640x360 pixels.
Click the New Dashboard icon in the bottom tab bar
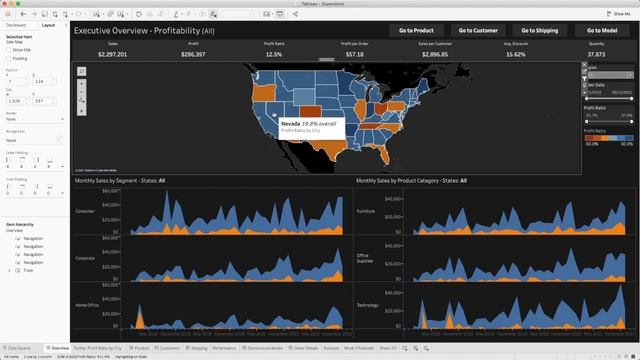click(x=416, y=348)
